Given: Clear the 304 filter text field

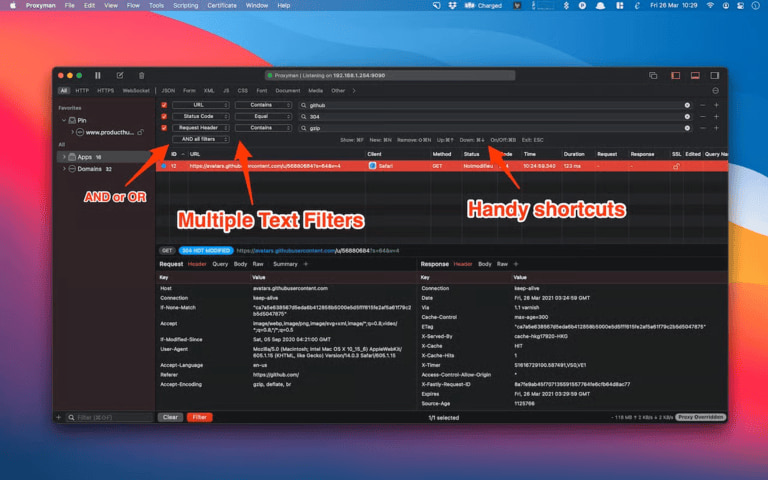Looking at the screenshot, I should pyautogui.click(x=687, y=117).
